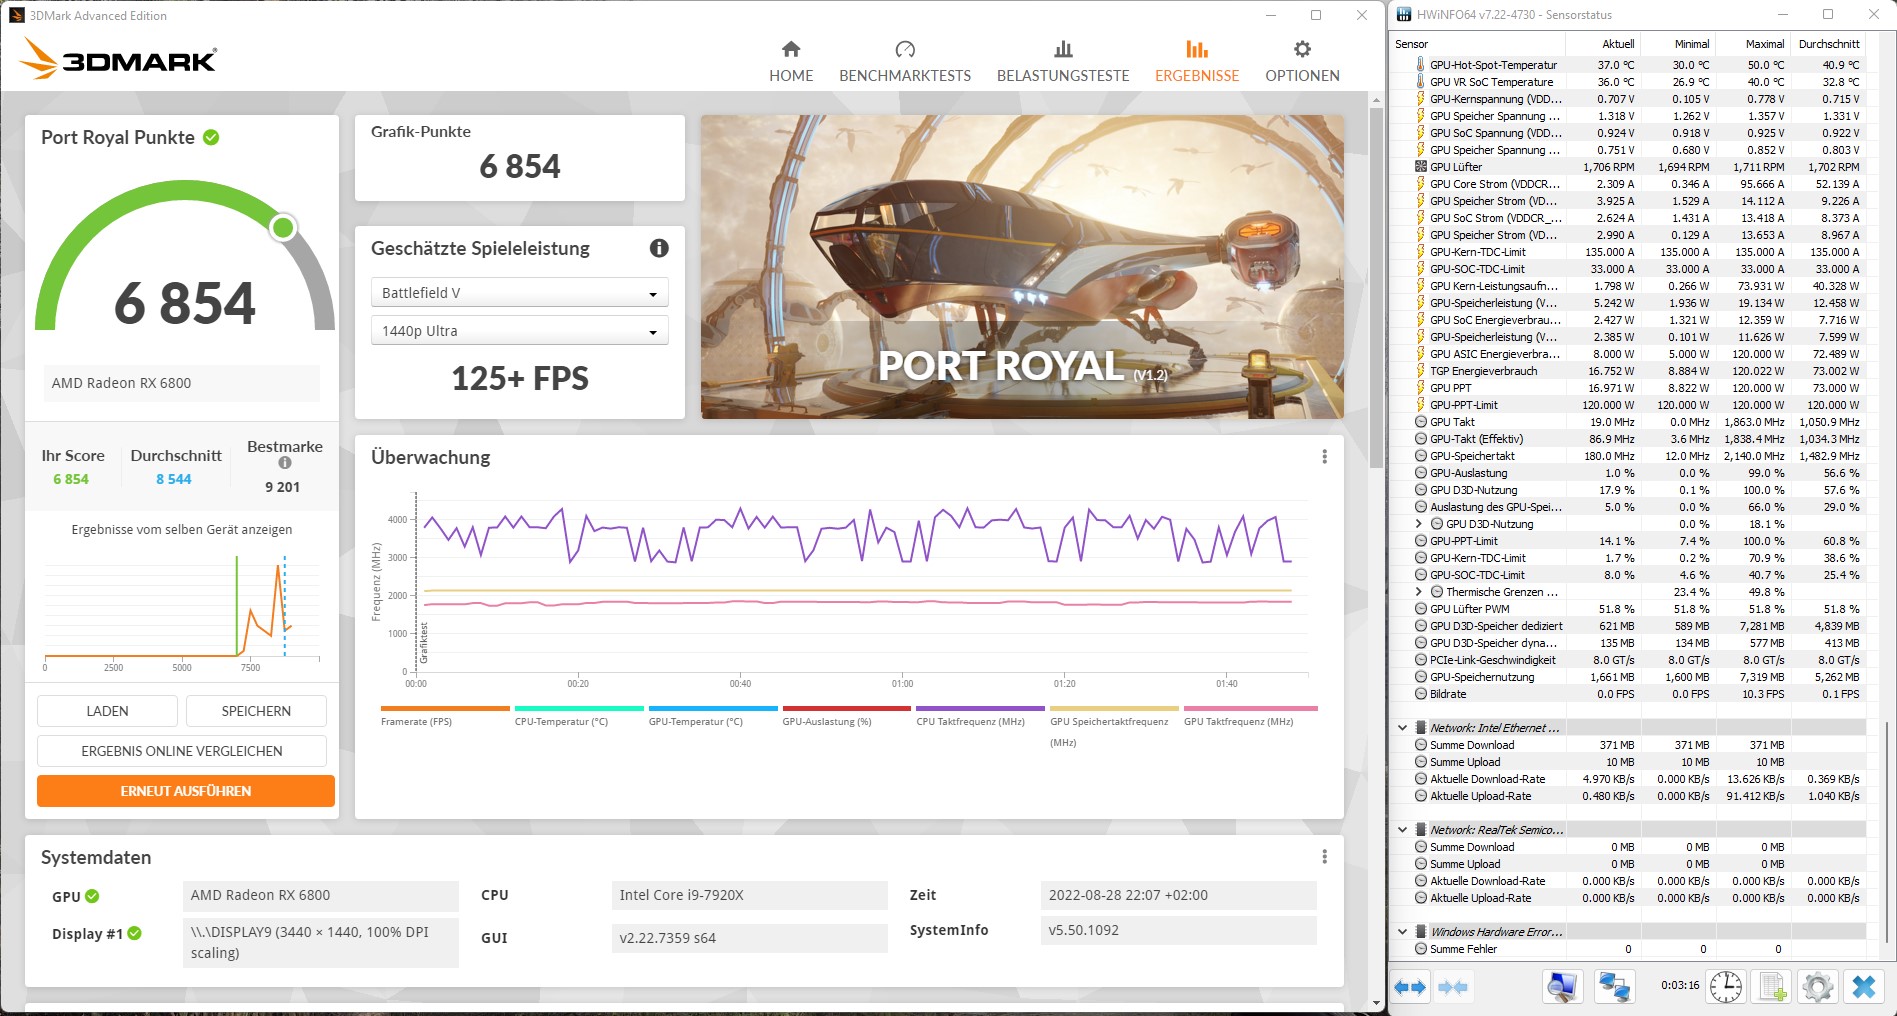Sort by the Aktuell column header

pyautogui.click(x=1603, y=44)
